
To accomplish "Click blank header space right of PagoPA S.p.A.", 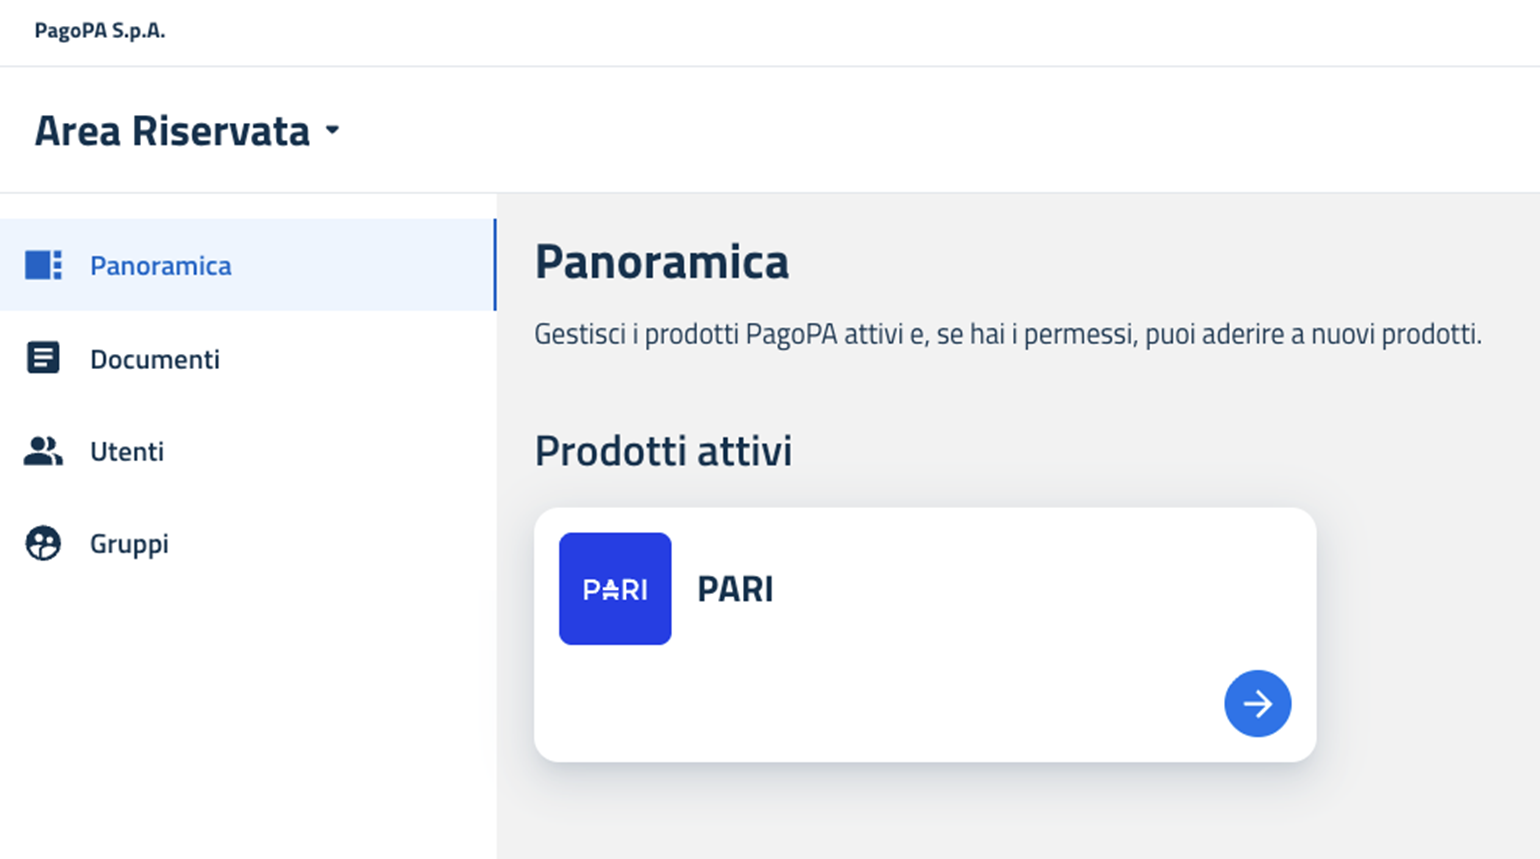I will click(800, 32).
